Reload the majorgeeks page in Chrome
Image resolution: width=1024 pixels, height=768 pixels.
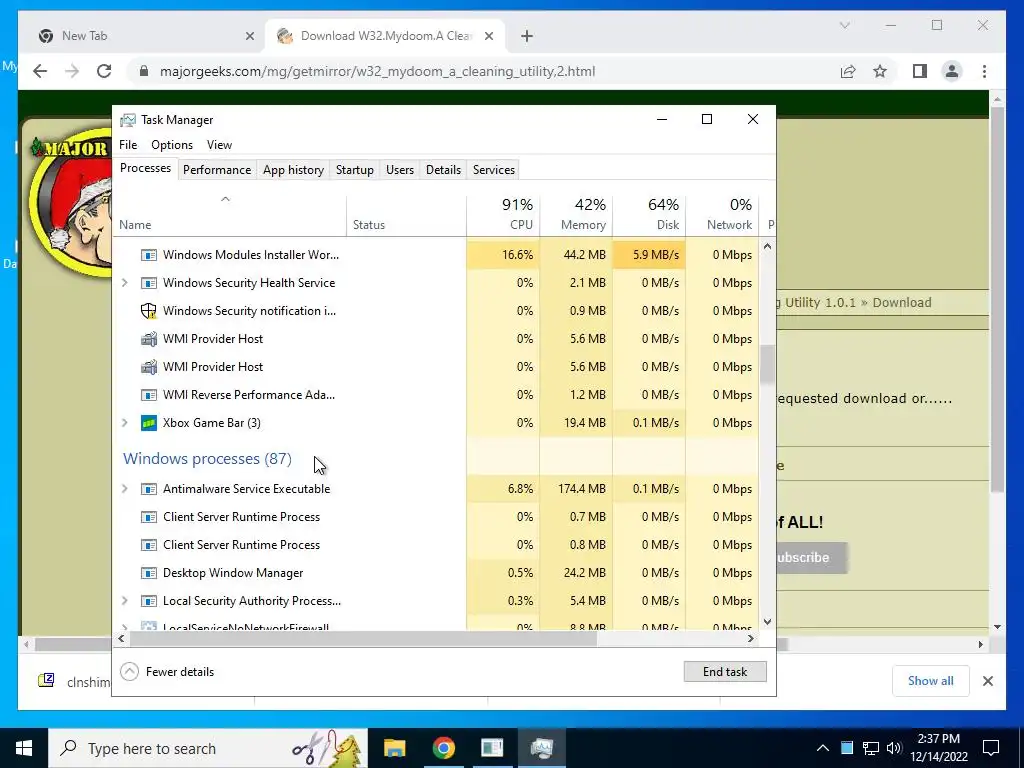[104, 71]
